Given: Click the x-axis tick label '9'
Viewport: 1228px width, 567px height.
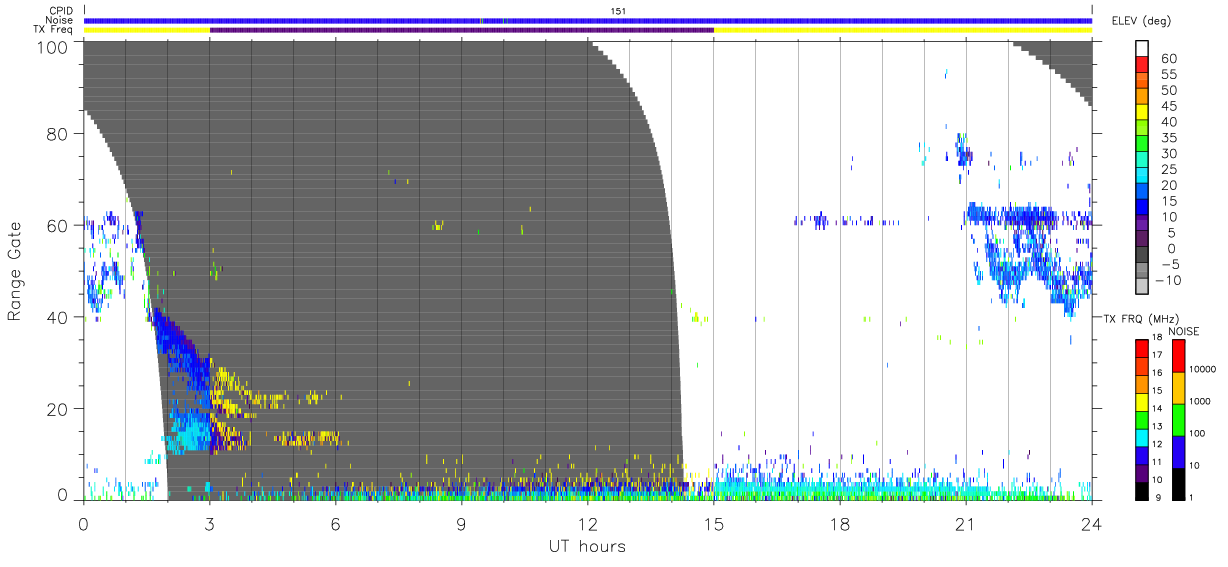Looking at the screenshot, I should click(461, 523).
